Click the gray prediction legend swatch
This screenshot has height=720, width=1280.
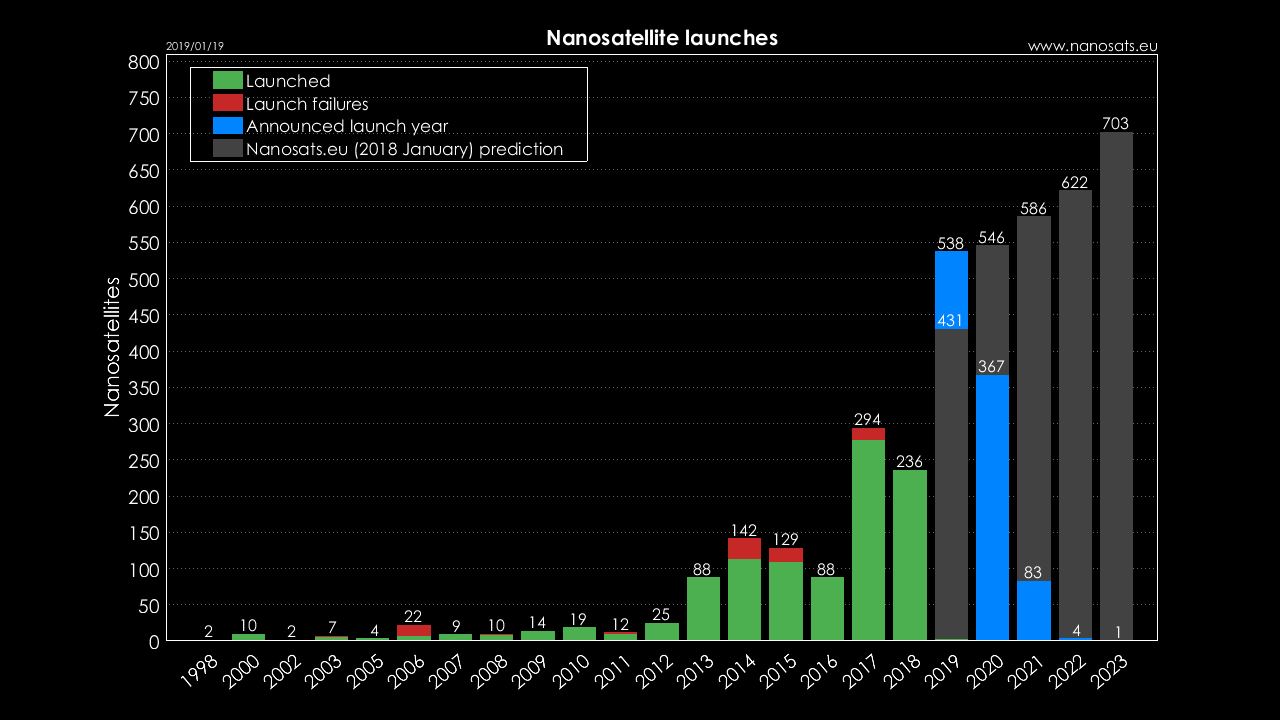228,149
